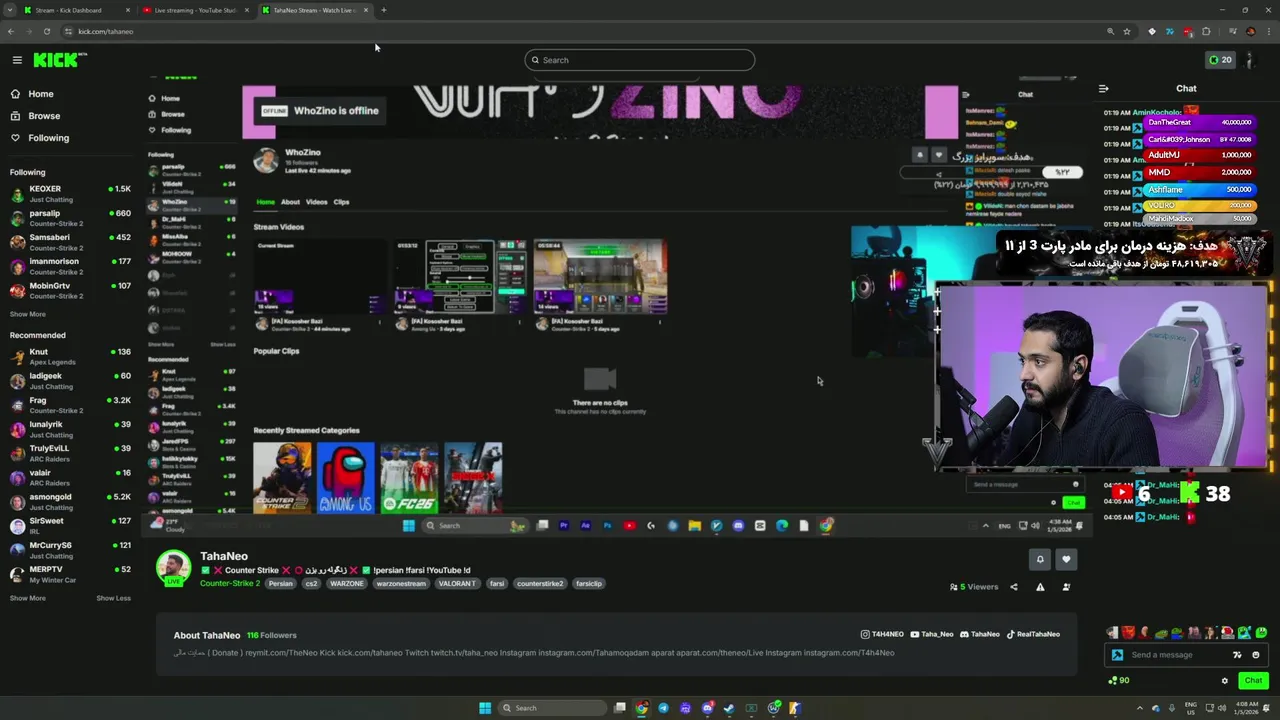The image size is (1280, 720).
Task: Click the share stream icon
Action: coord(1014,587)
